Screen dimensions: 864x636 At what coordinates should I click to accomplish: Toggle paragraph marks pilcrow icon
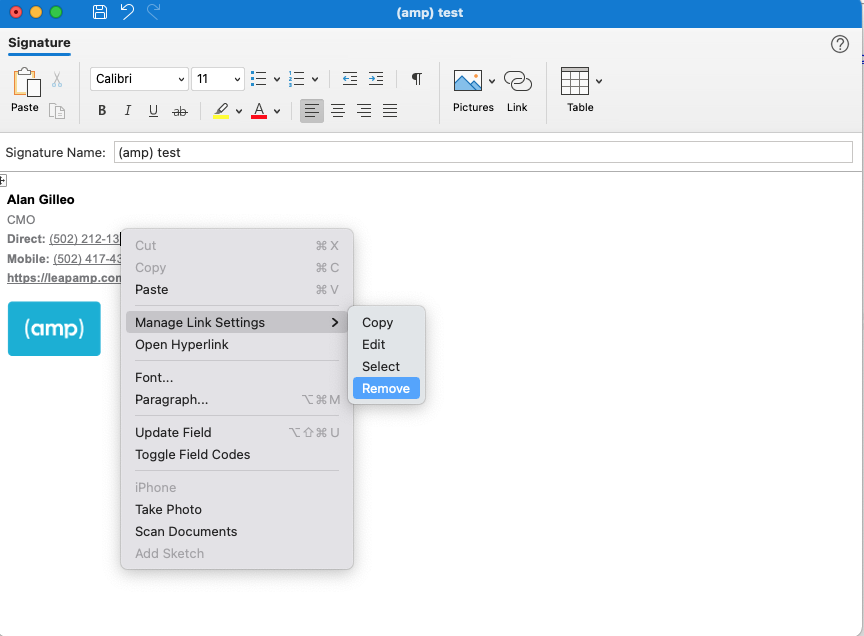[417, 79]
